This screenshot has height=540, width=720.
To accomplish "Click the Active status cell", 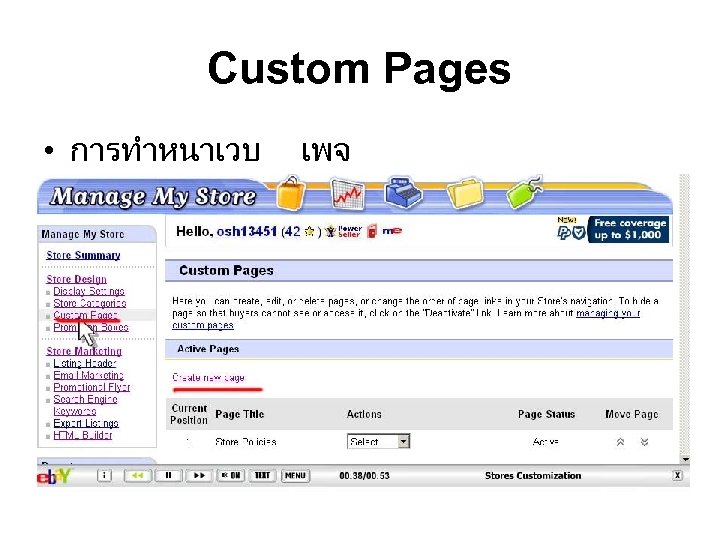I will click(546, 442).
